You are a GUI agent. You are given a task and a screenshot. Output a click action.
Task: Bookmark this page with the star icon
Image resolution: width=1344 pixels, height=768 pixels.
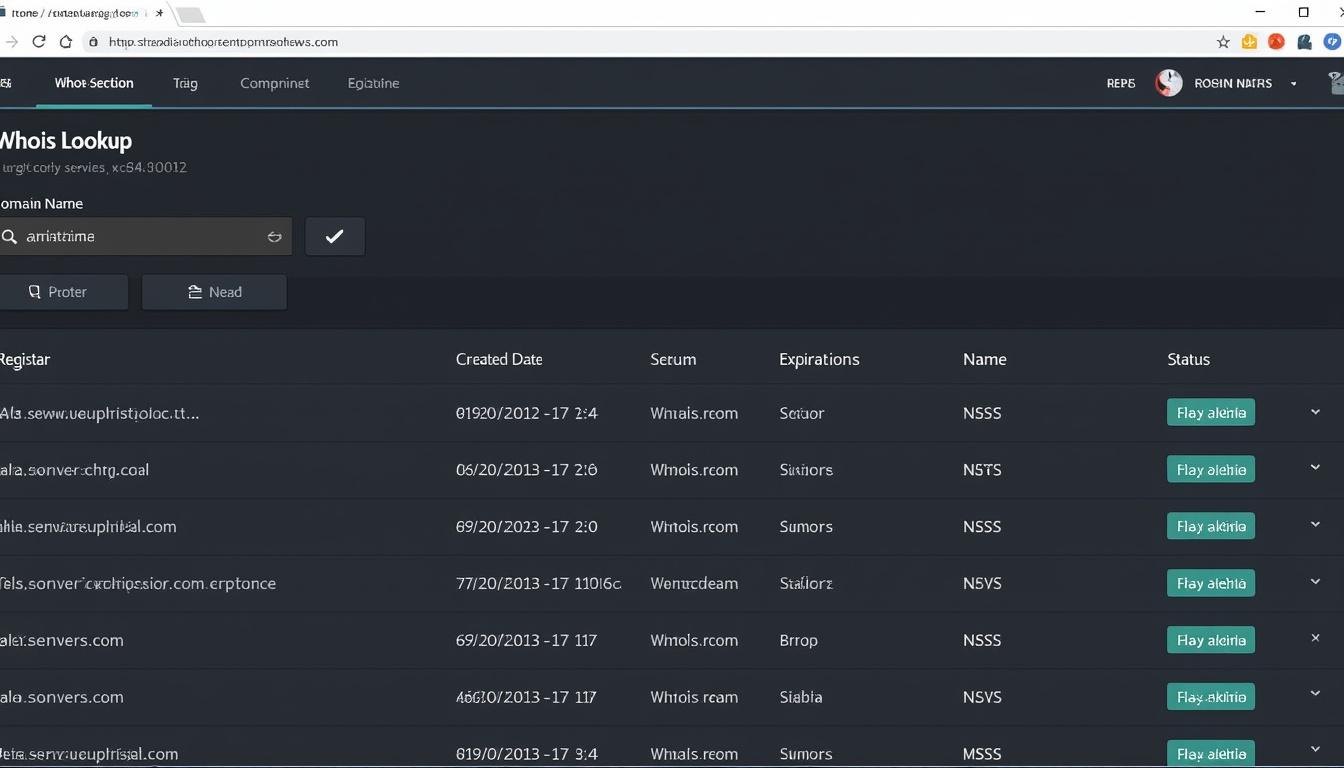coord(1223,42)
